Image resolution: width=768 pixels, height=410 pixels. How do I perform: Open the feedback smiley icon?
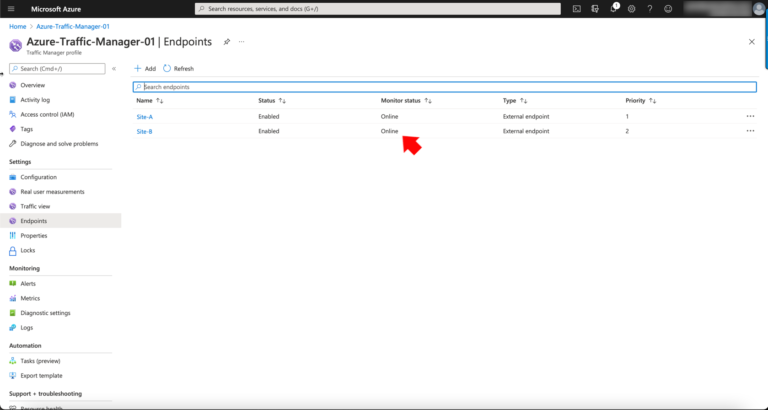(668, 9)
